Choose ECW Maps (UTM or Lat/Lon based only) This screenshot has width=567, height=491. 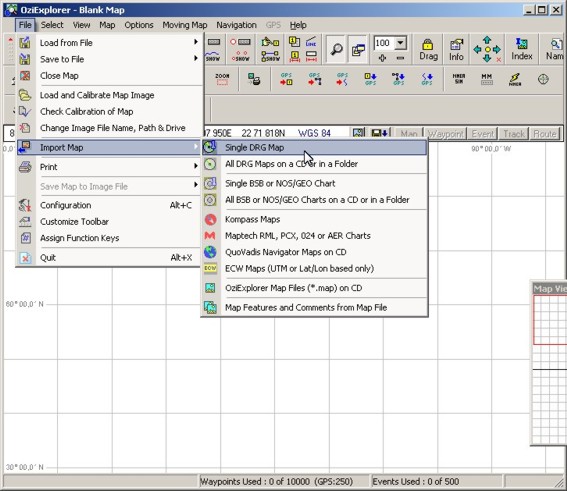314,269
